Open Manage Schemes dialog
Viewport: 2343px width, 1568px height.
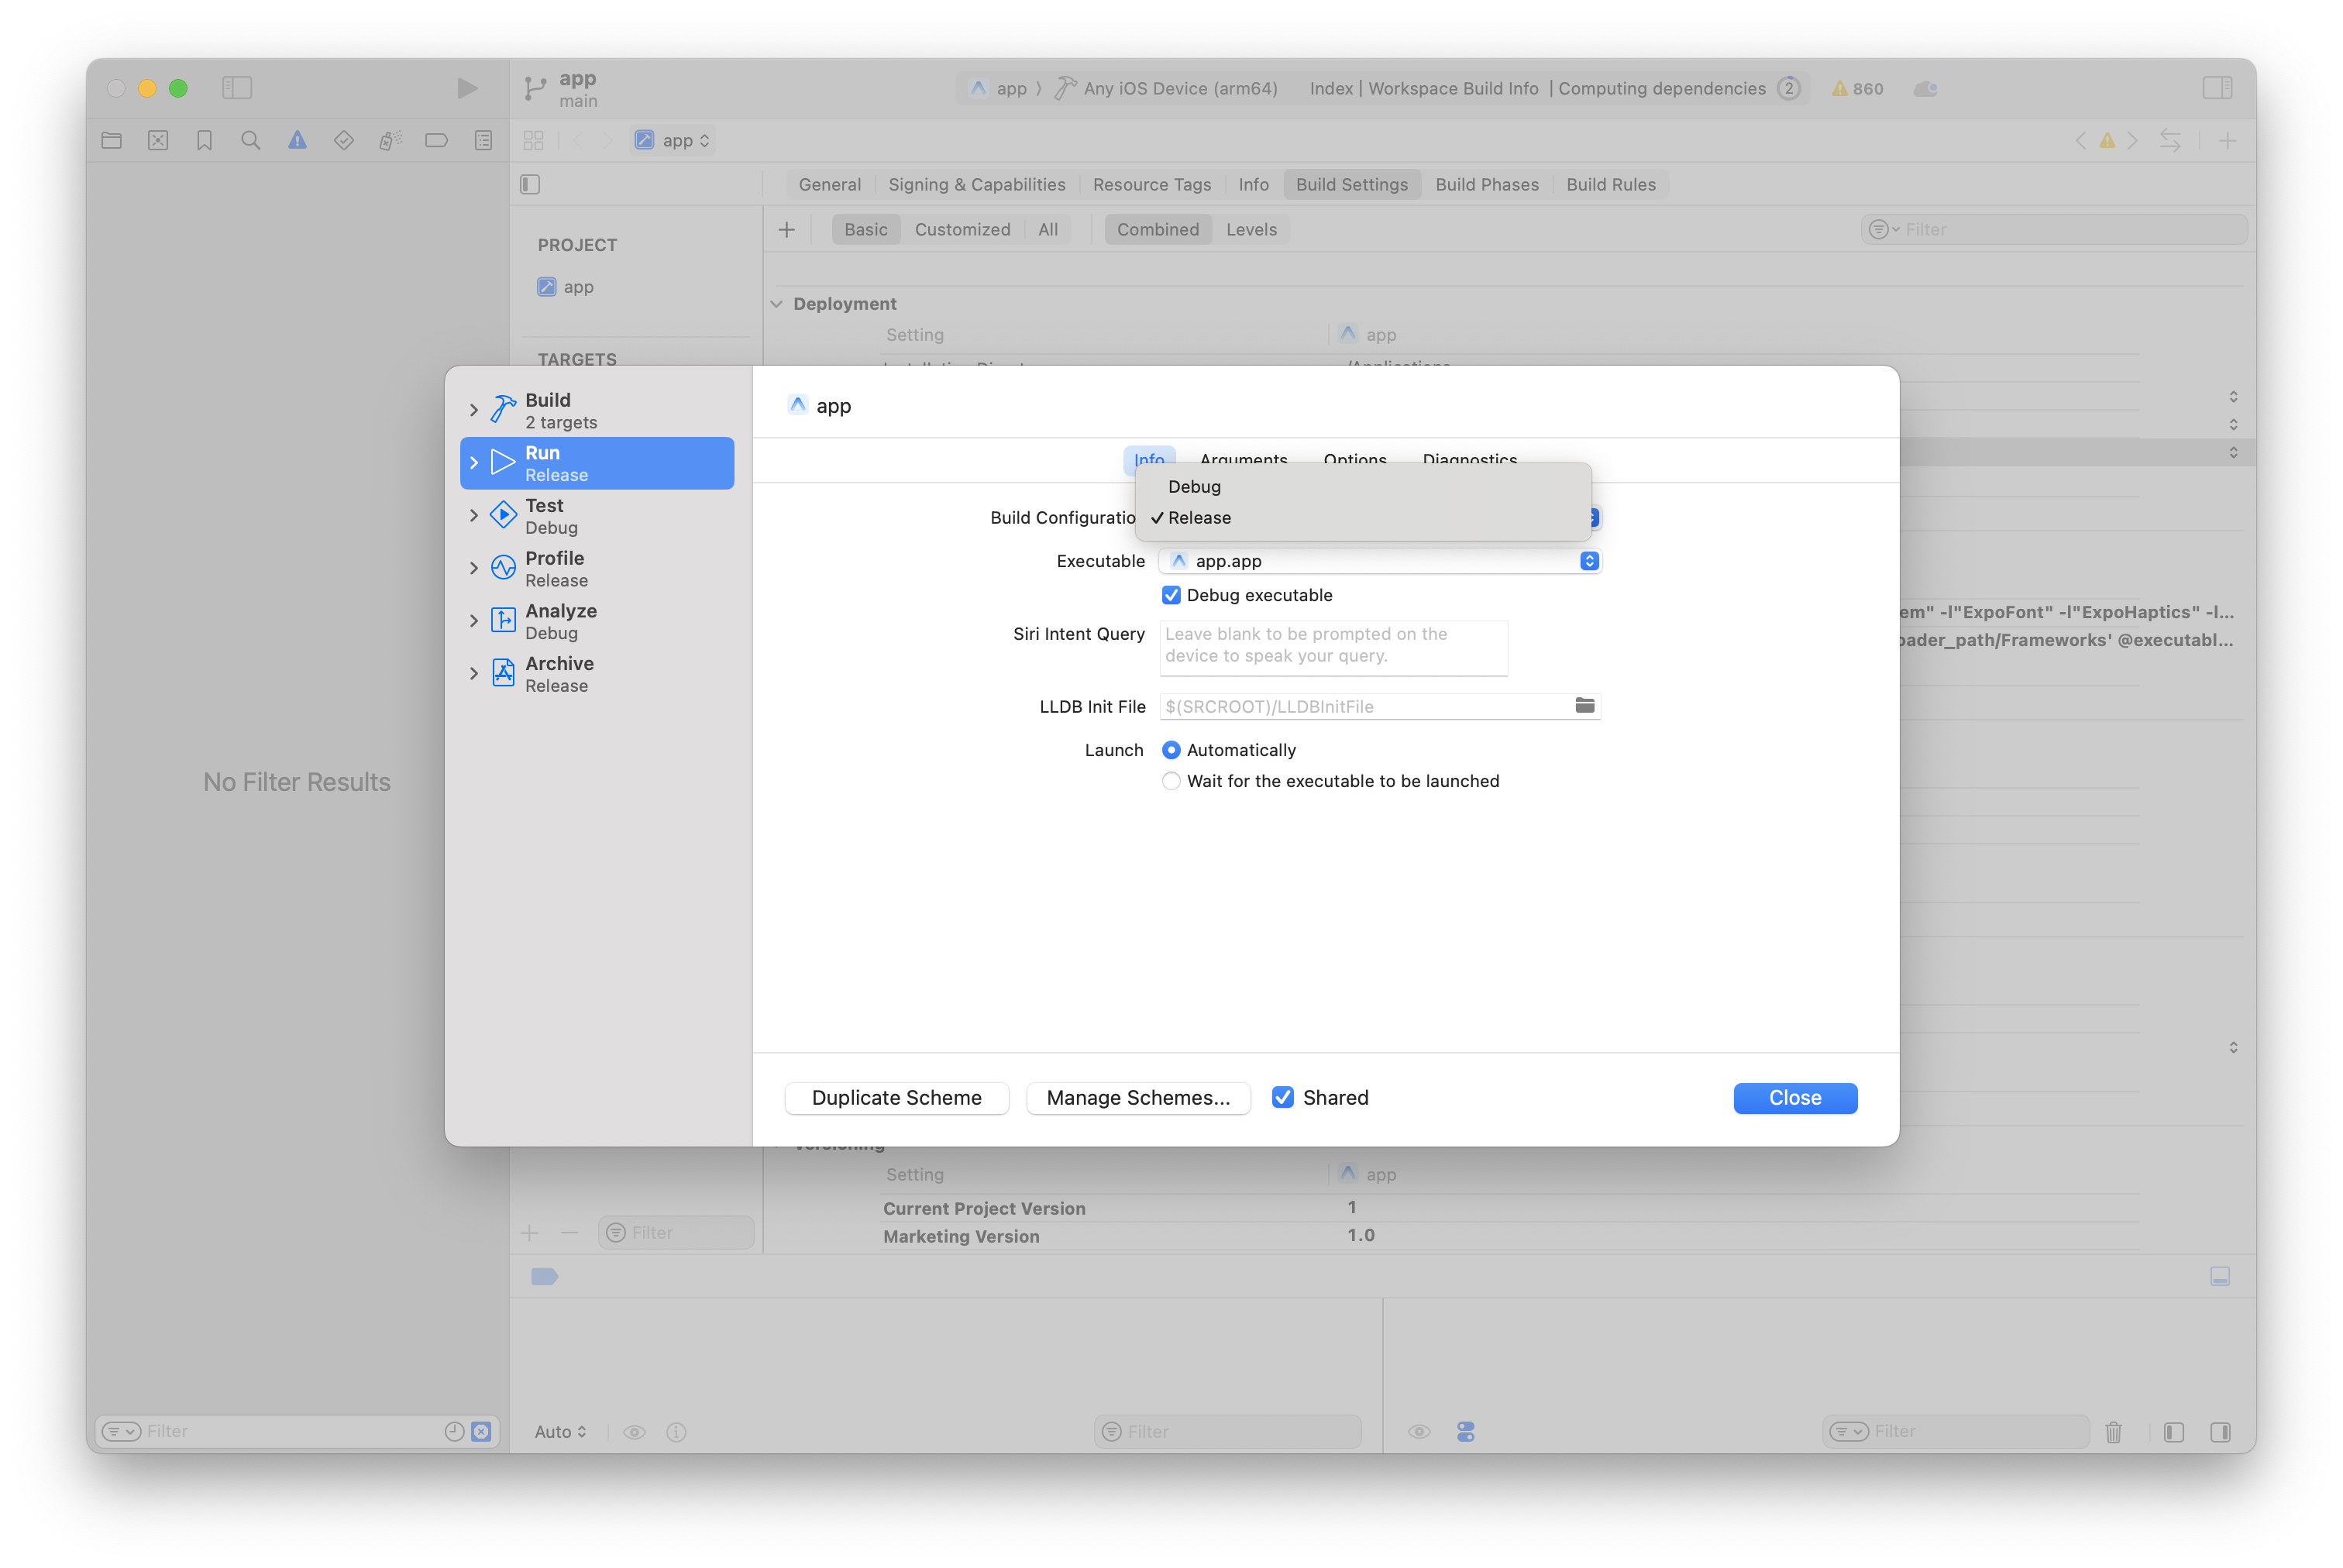(1138, 1097)
